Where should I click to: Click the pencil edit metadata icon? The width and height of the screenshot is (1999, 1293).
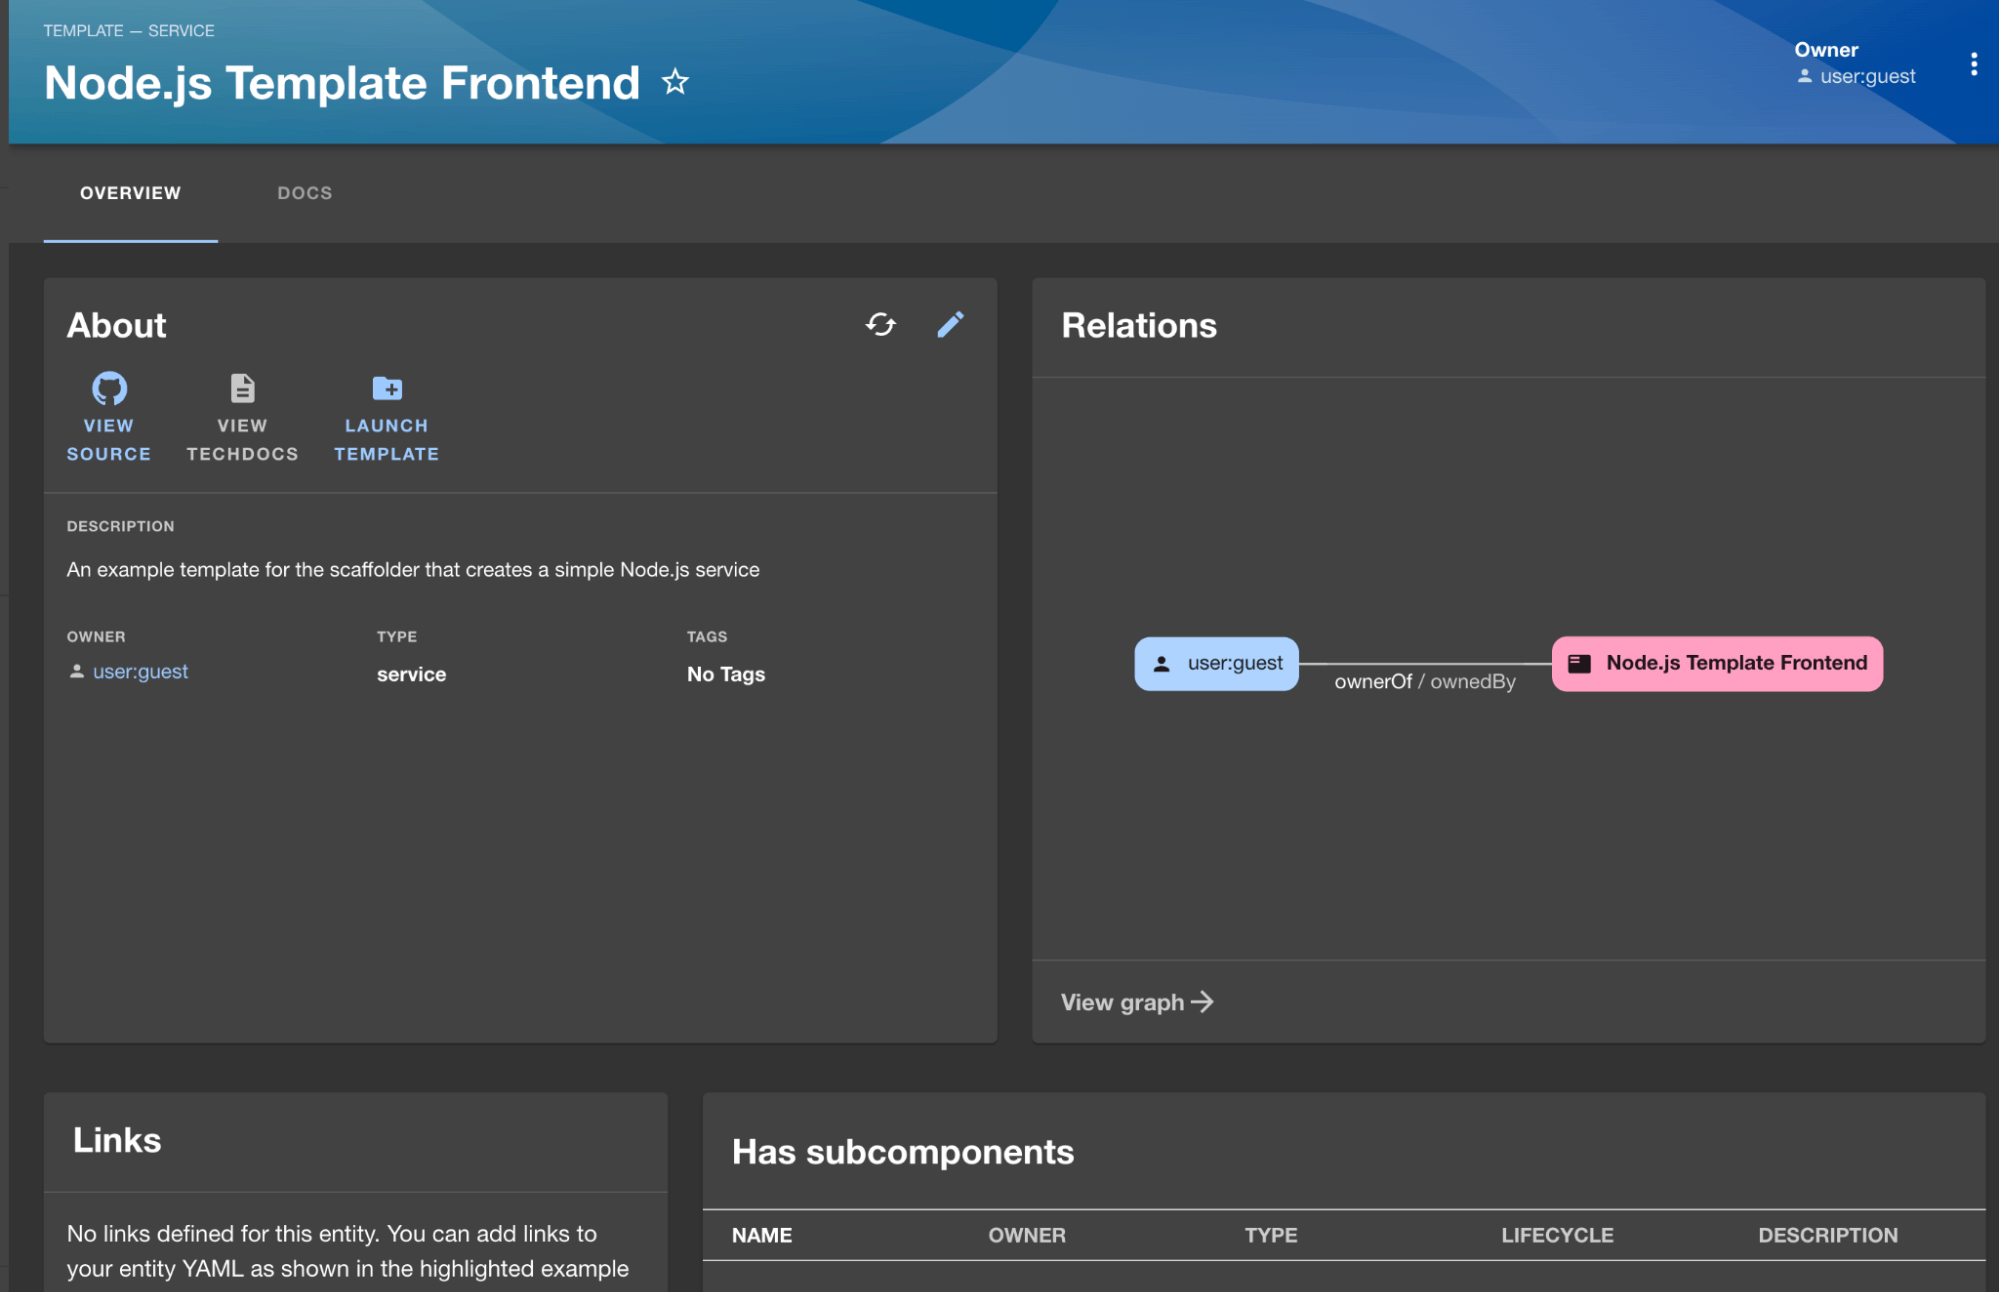[x=950, y=324]
